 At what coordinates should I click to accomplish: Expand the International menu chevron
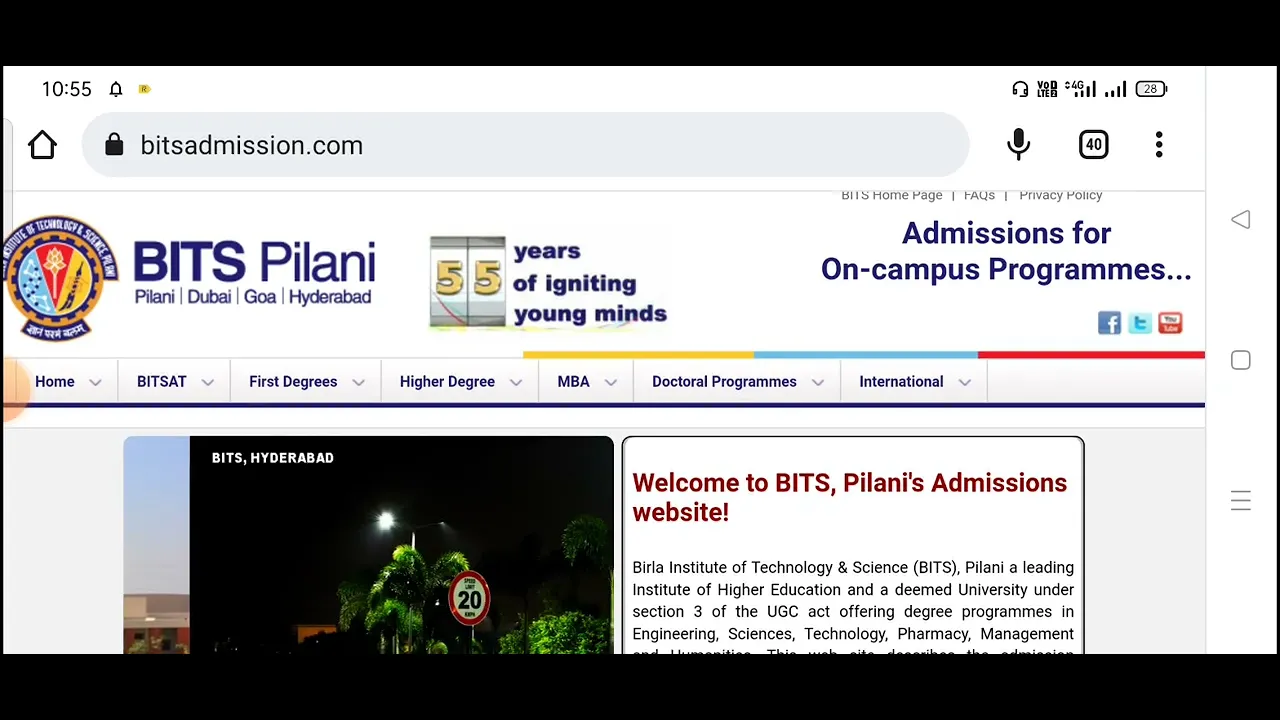(x=965, y=383)
